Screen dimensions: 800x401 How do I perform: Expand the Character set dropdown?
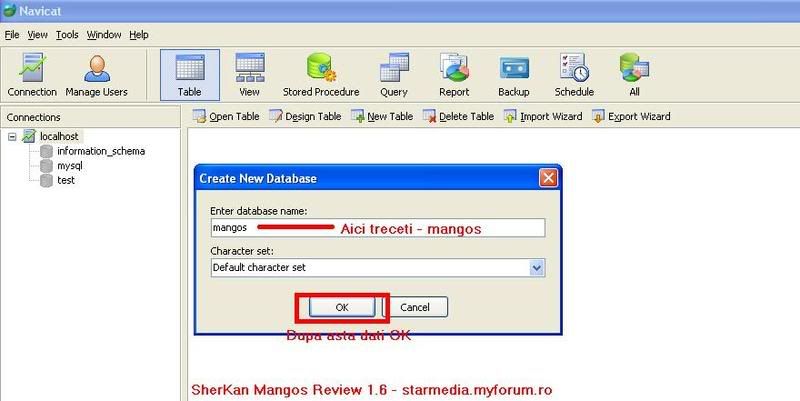click(537, 268)
